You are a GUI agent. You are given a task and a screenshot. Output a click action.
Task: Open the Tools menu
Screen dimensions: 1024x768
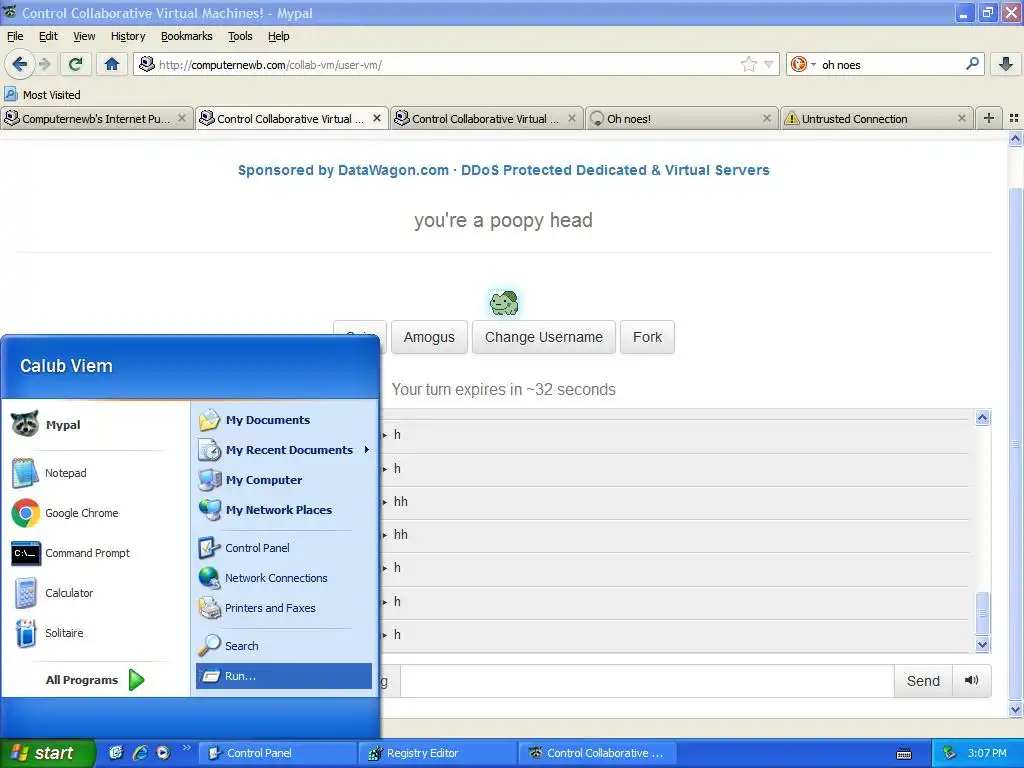coord(240,36)
